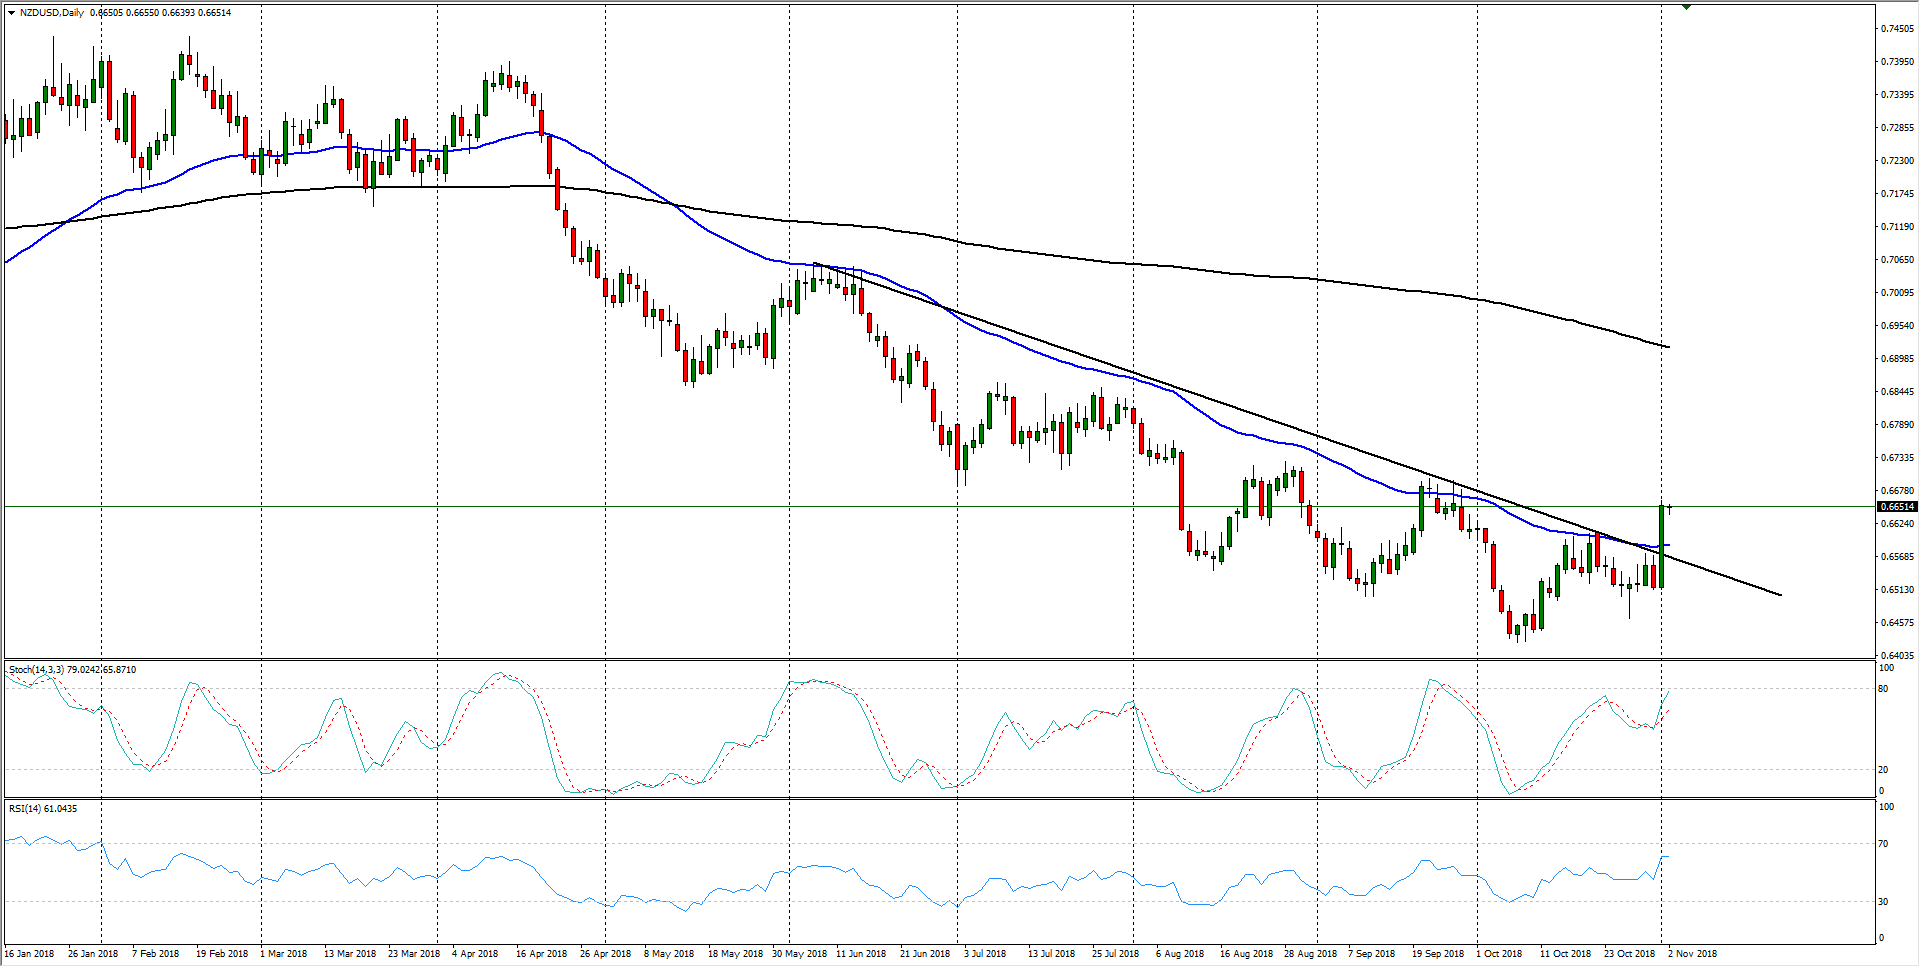Click the 1 Oct 2018 date label

1499,953
